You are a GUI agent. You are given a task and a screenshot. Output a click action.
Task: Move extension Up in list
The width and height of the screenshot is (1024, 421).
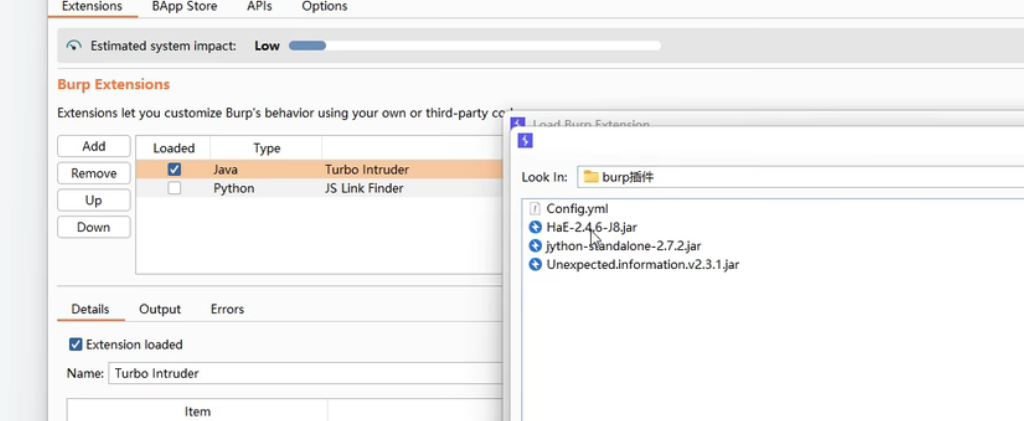click(x=93, y=200)
